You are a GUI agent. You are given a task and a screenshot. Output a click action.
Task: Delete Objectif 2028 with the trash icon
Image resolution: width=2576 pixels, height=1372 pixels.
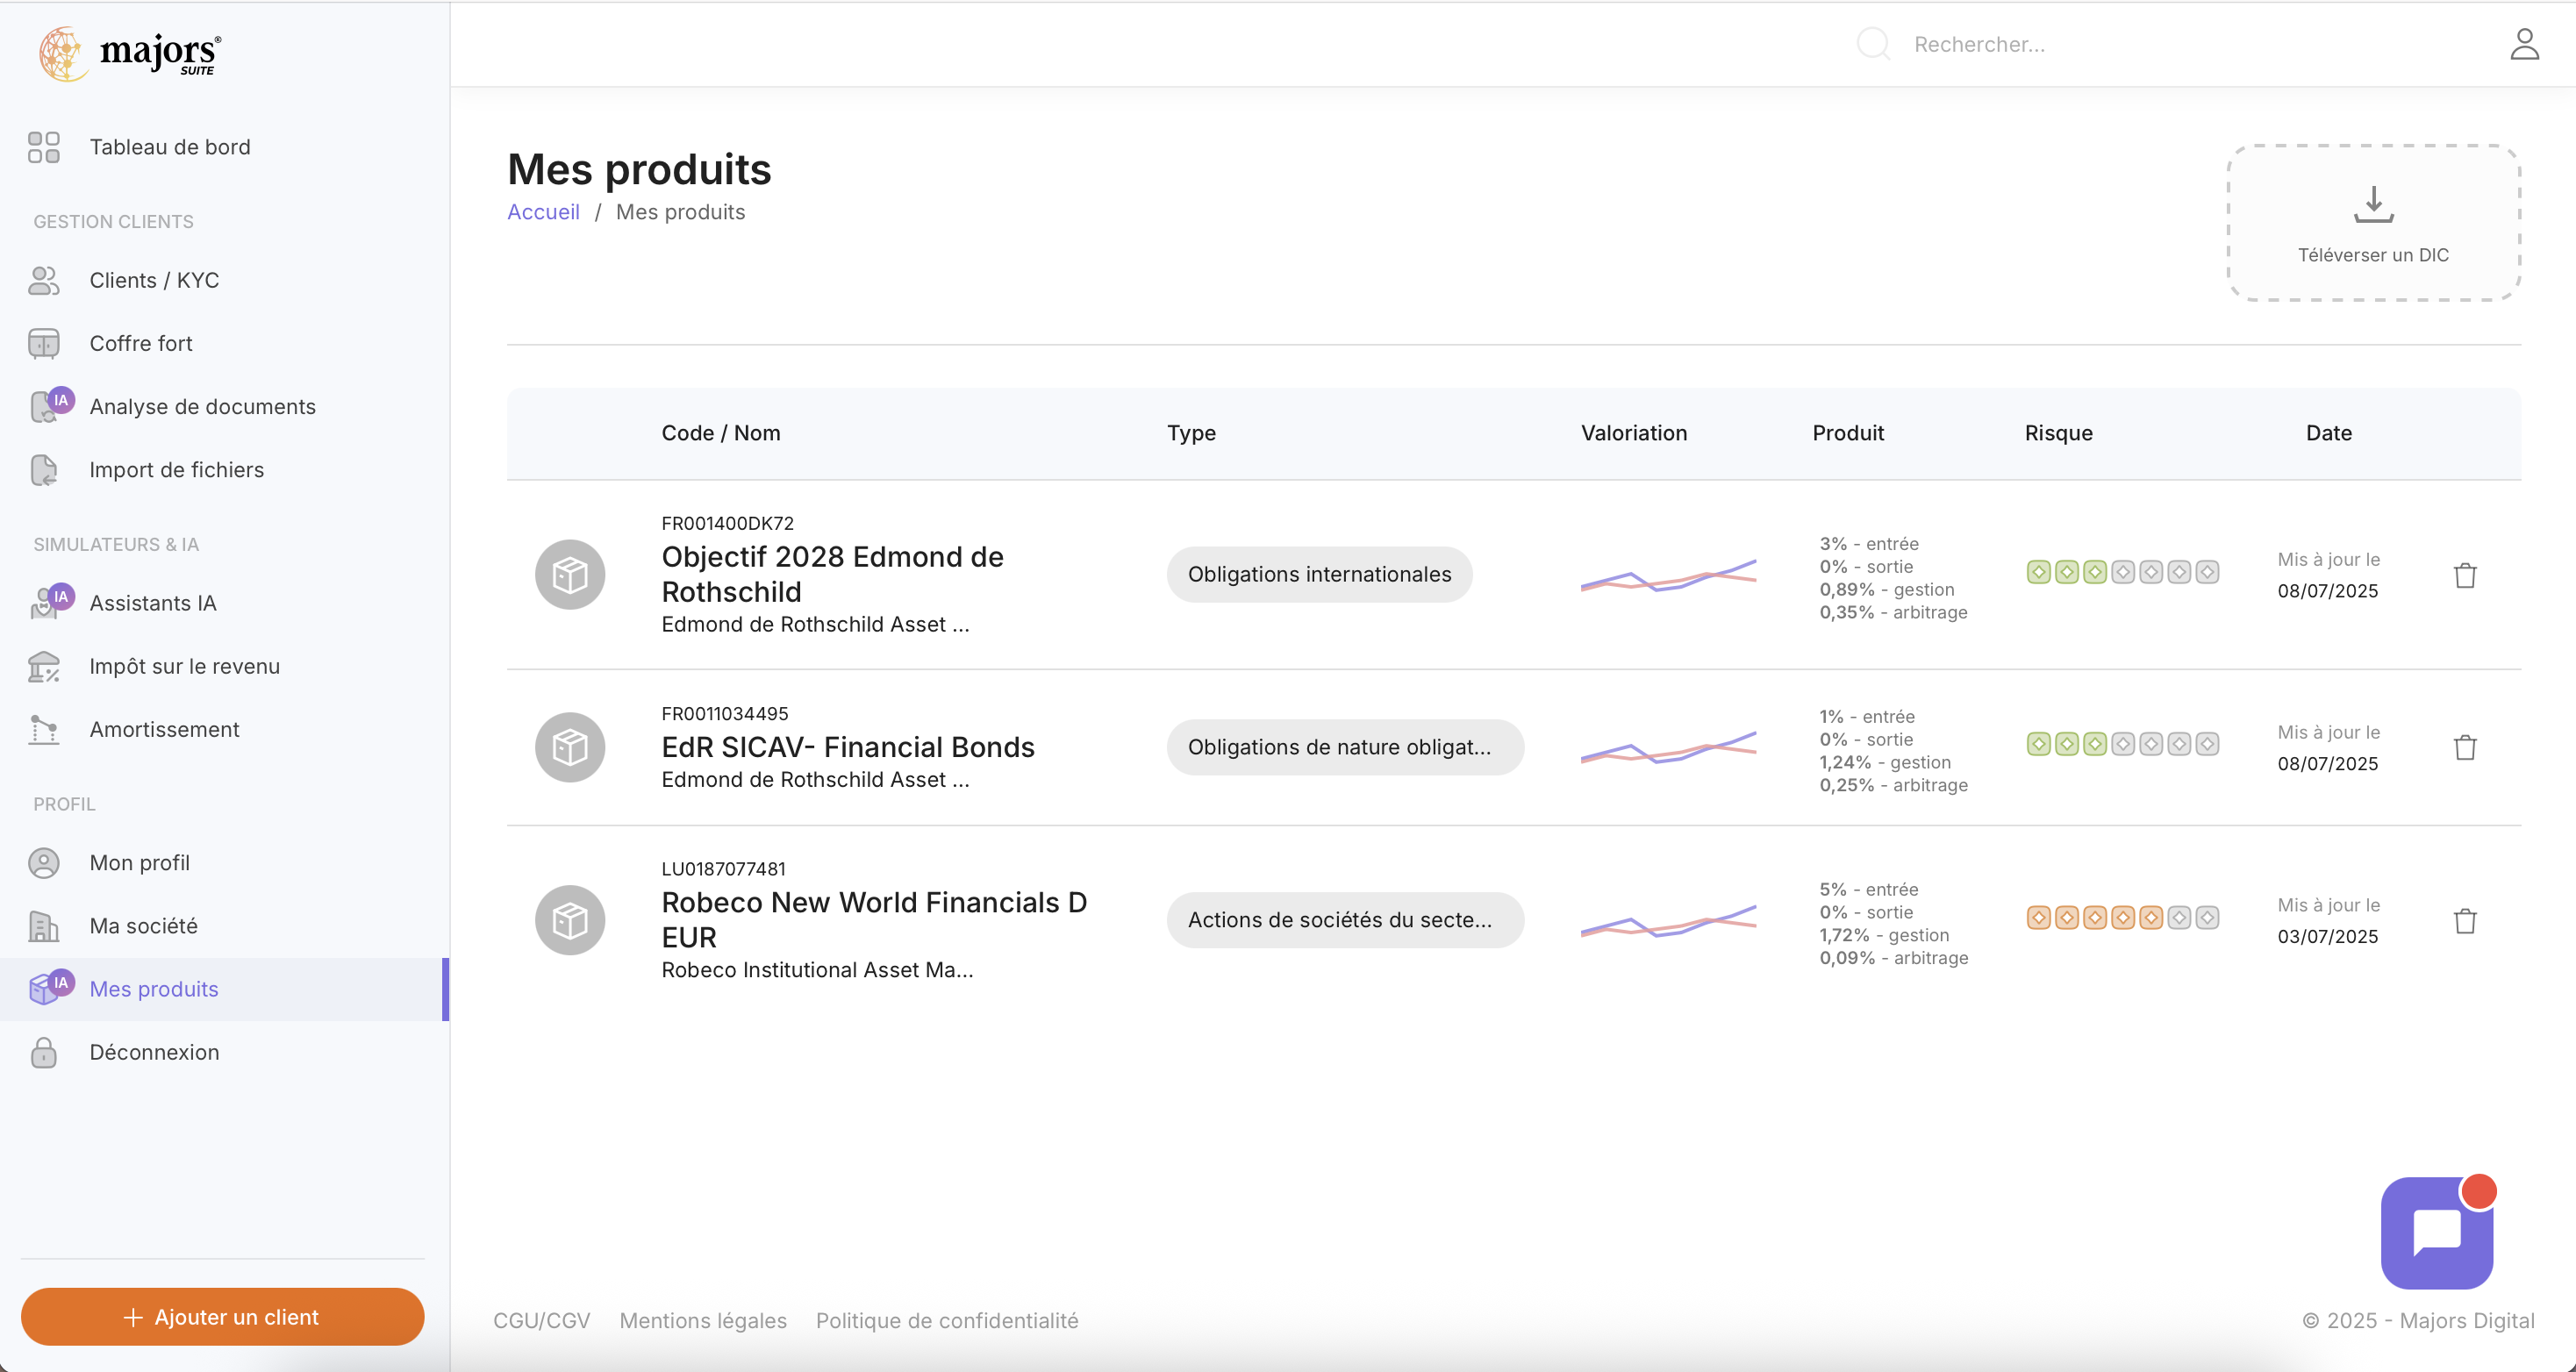click(x=2465, y=575)
